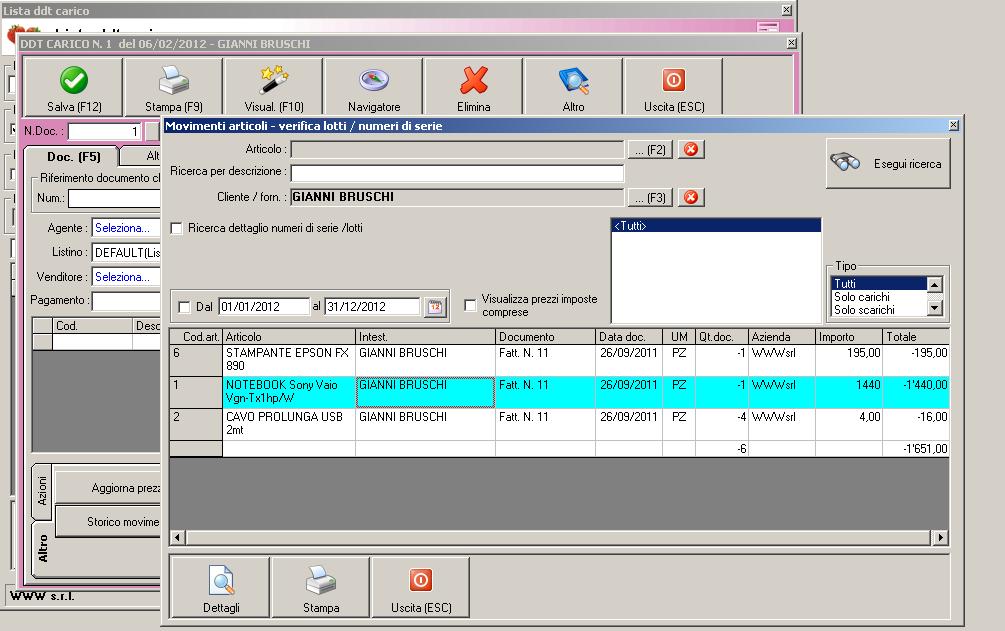Browse articles with the ... (F2) button

click(x=650, y=149)
